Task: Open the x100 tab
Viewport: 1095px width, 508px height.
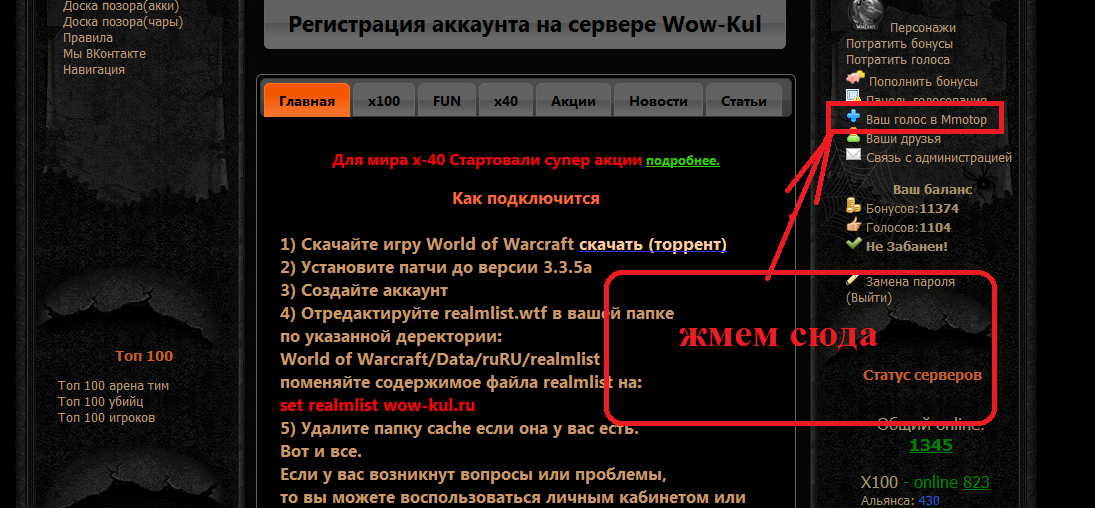Action: coord(384,101)
